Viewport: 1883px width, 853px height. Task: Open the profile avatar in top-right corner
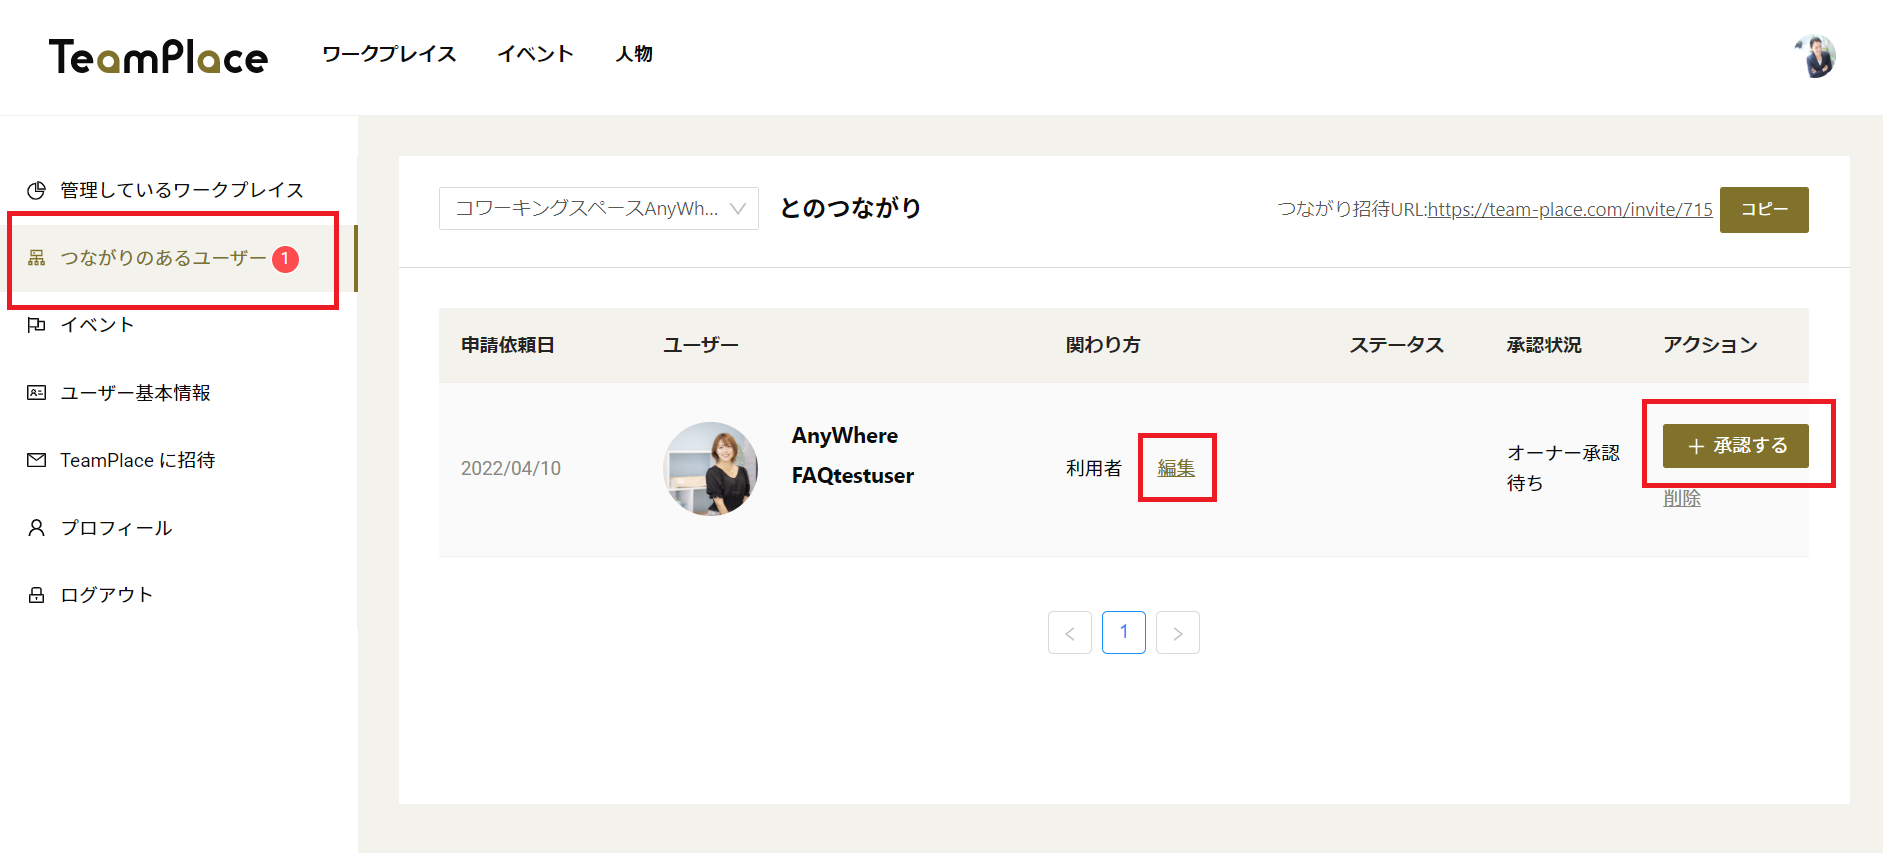1815,56
